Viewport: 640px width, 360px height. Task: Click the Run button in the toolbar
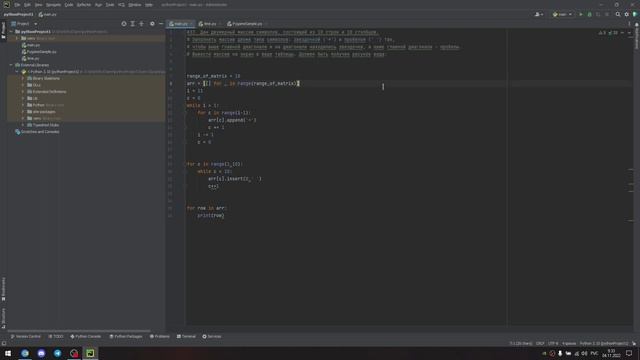[581, 14]
